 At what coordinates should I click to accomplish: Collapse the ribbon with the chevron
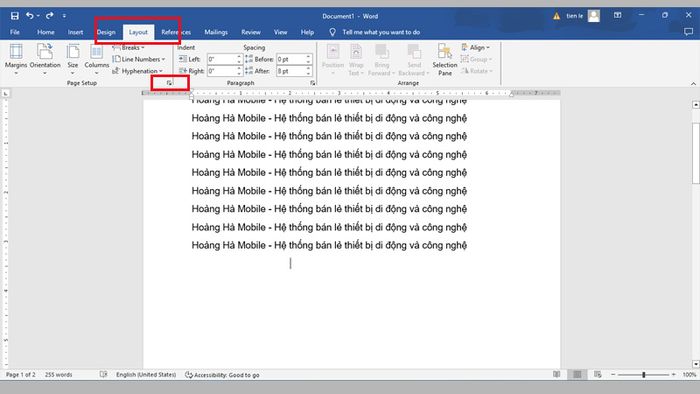(693, 83)
